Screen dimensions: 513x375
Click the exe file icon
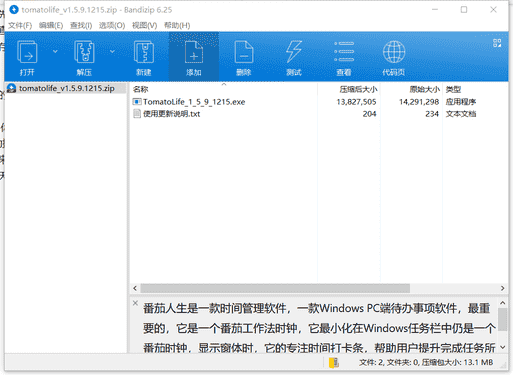137,101
